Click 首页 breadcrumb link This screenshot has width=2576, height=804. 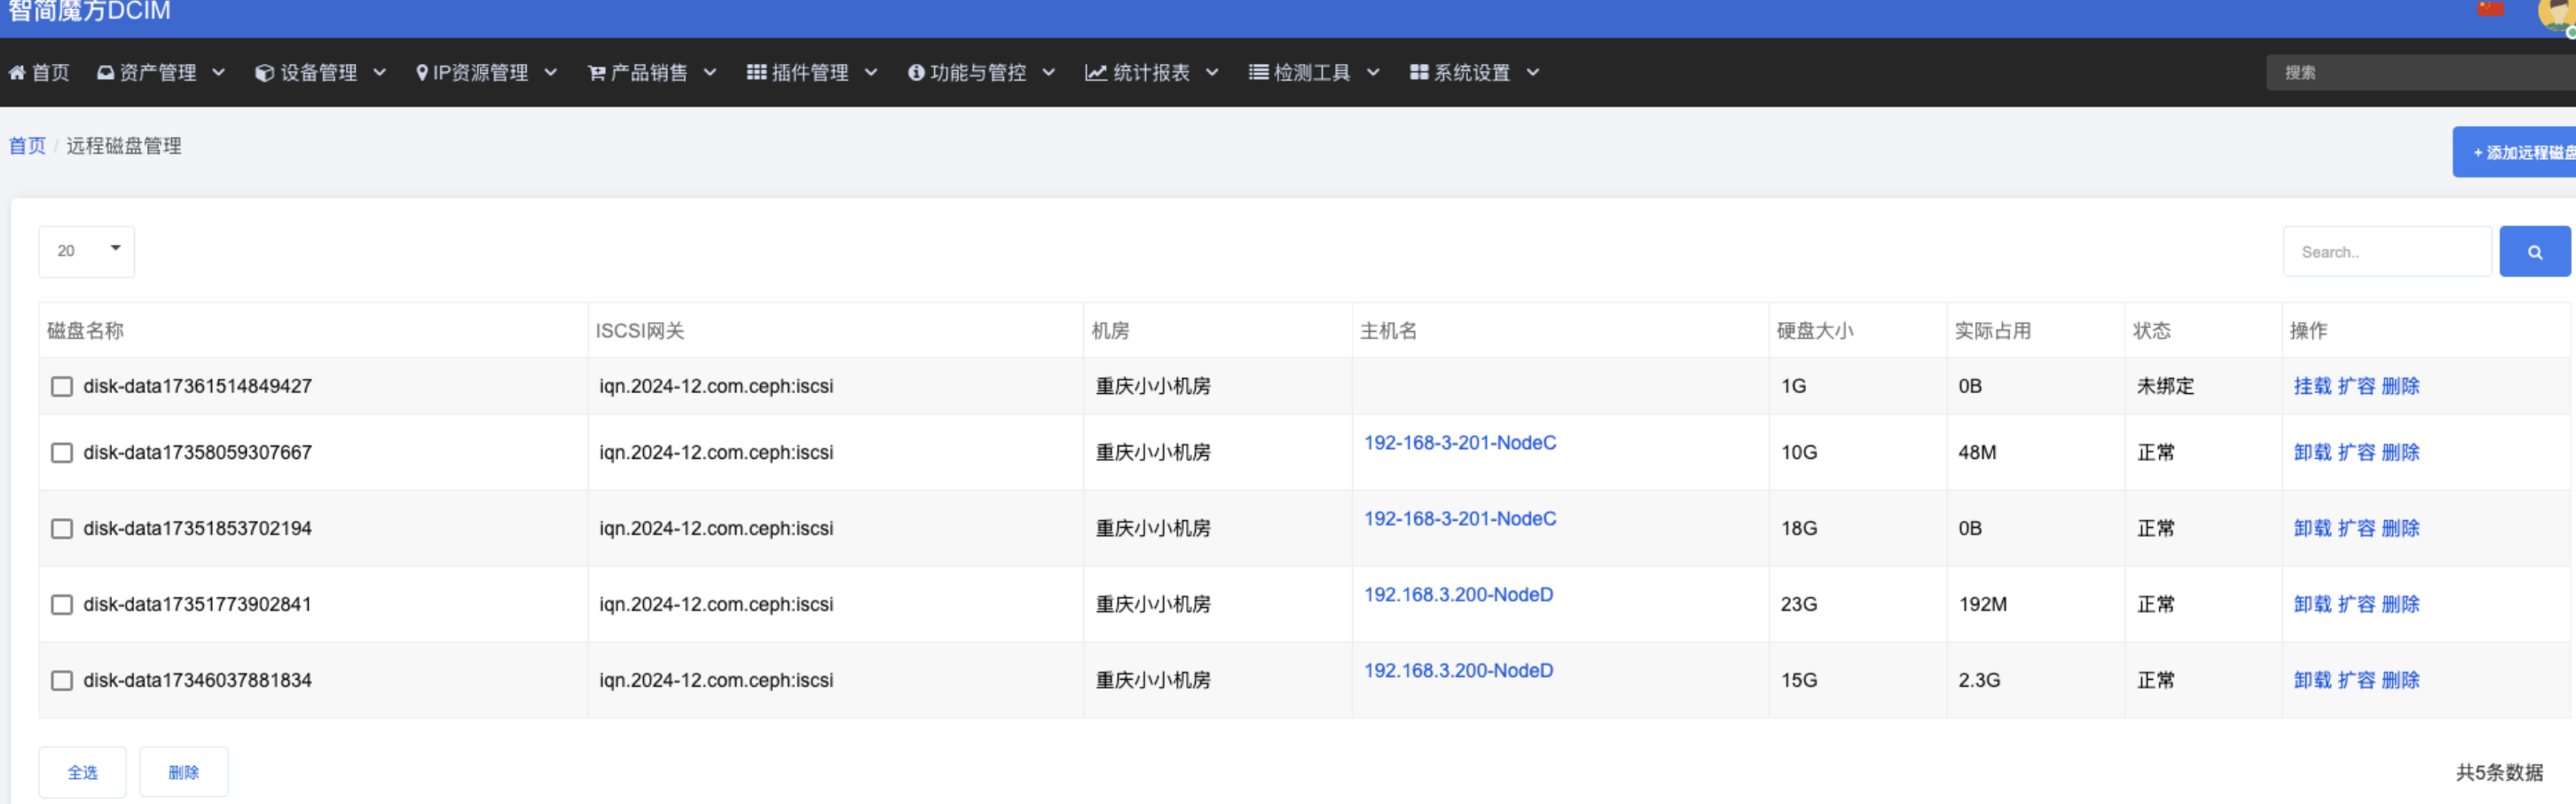[x=27, y=147]
